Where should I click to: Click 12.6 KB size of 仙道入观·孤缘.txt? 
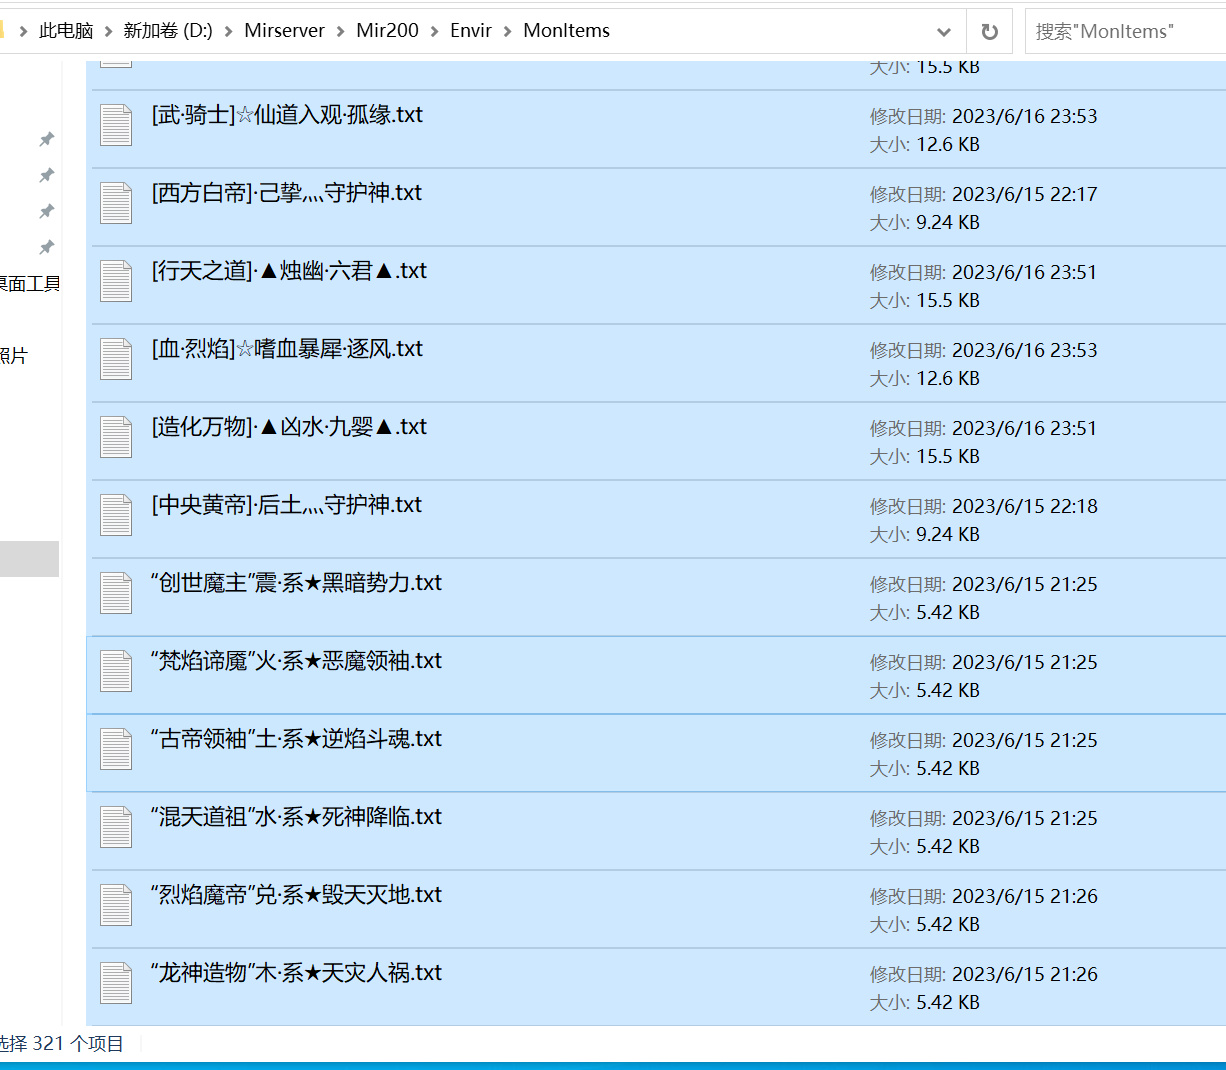(948, 144)
